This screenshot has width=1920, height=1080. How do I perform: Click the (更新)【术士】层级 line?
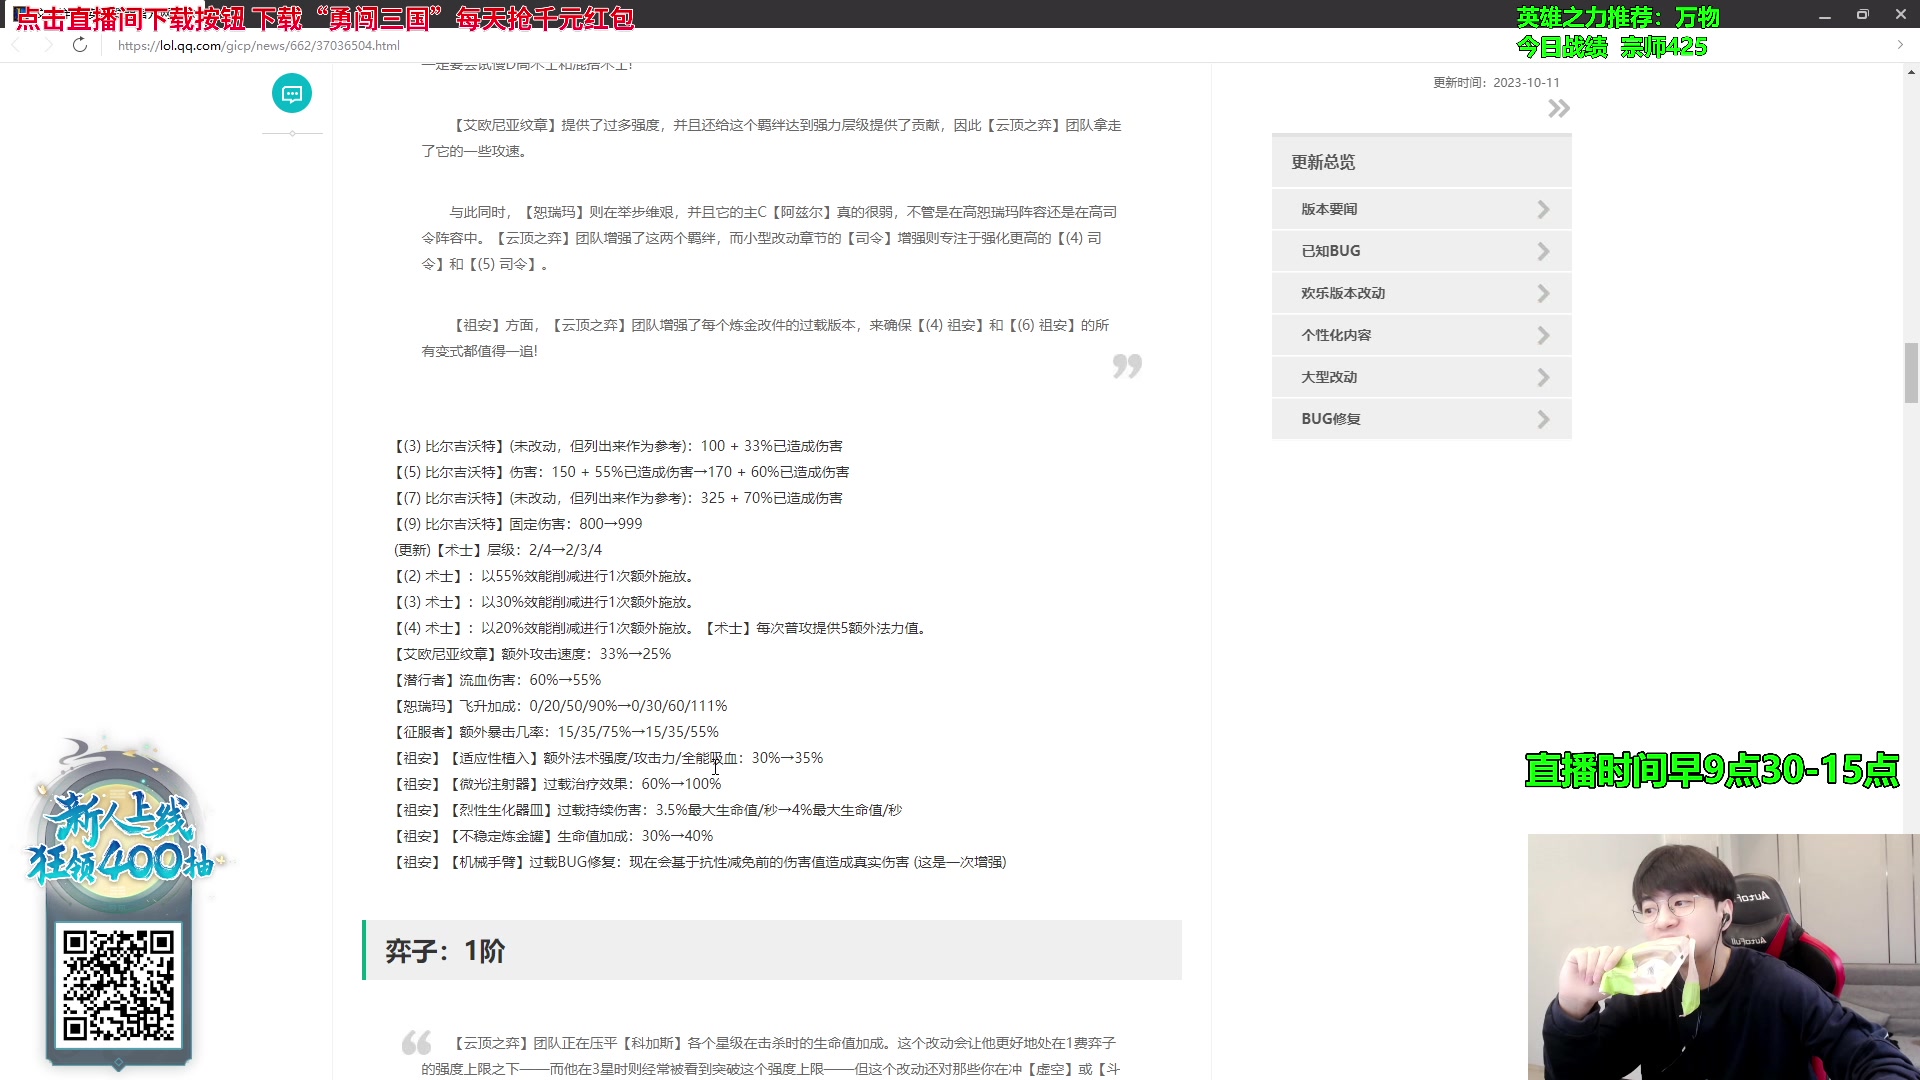click(x=498, y=550)
